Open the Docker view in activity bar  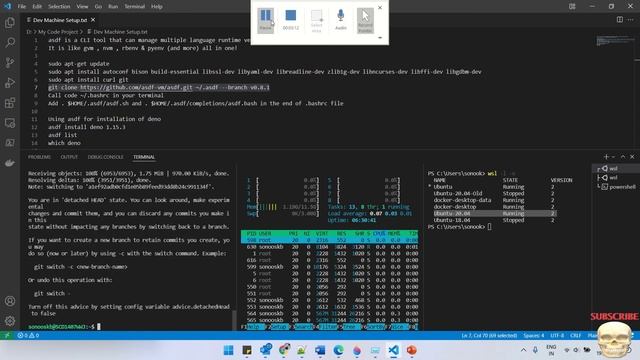click(x=10, y=163)
